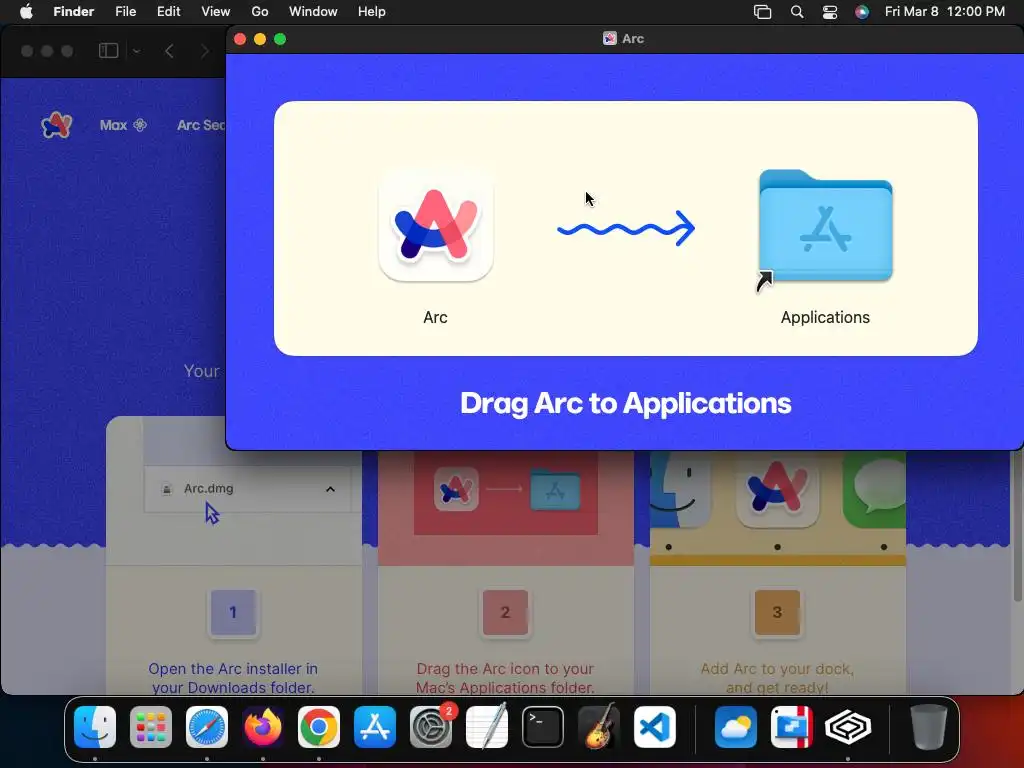Image resolution: width=1024 pixels, height=768 pixels.
Task: Open the blue-and-red window app in the dock
Action: pyautogui.click(x=792, y=727)
